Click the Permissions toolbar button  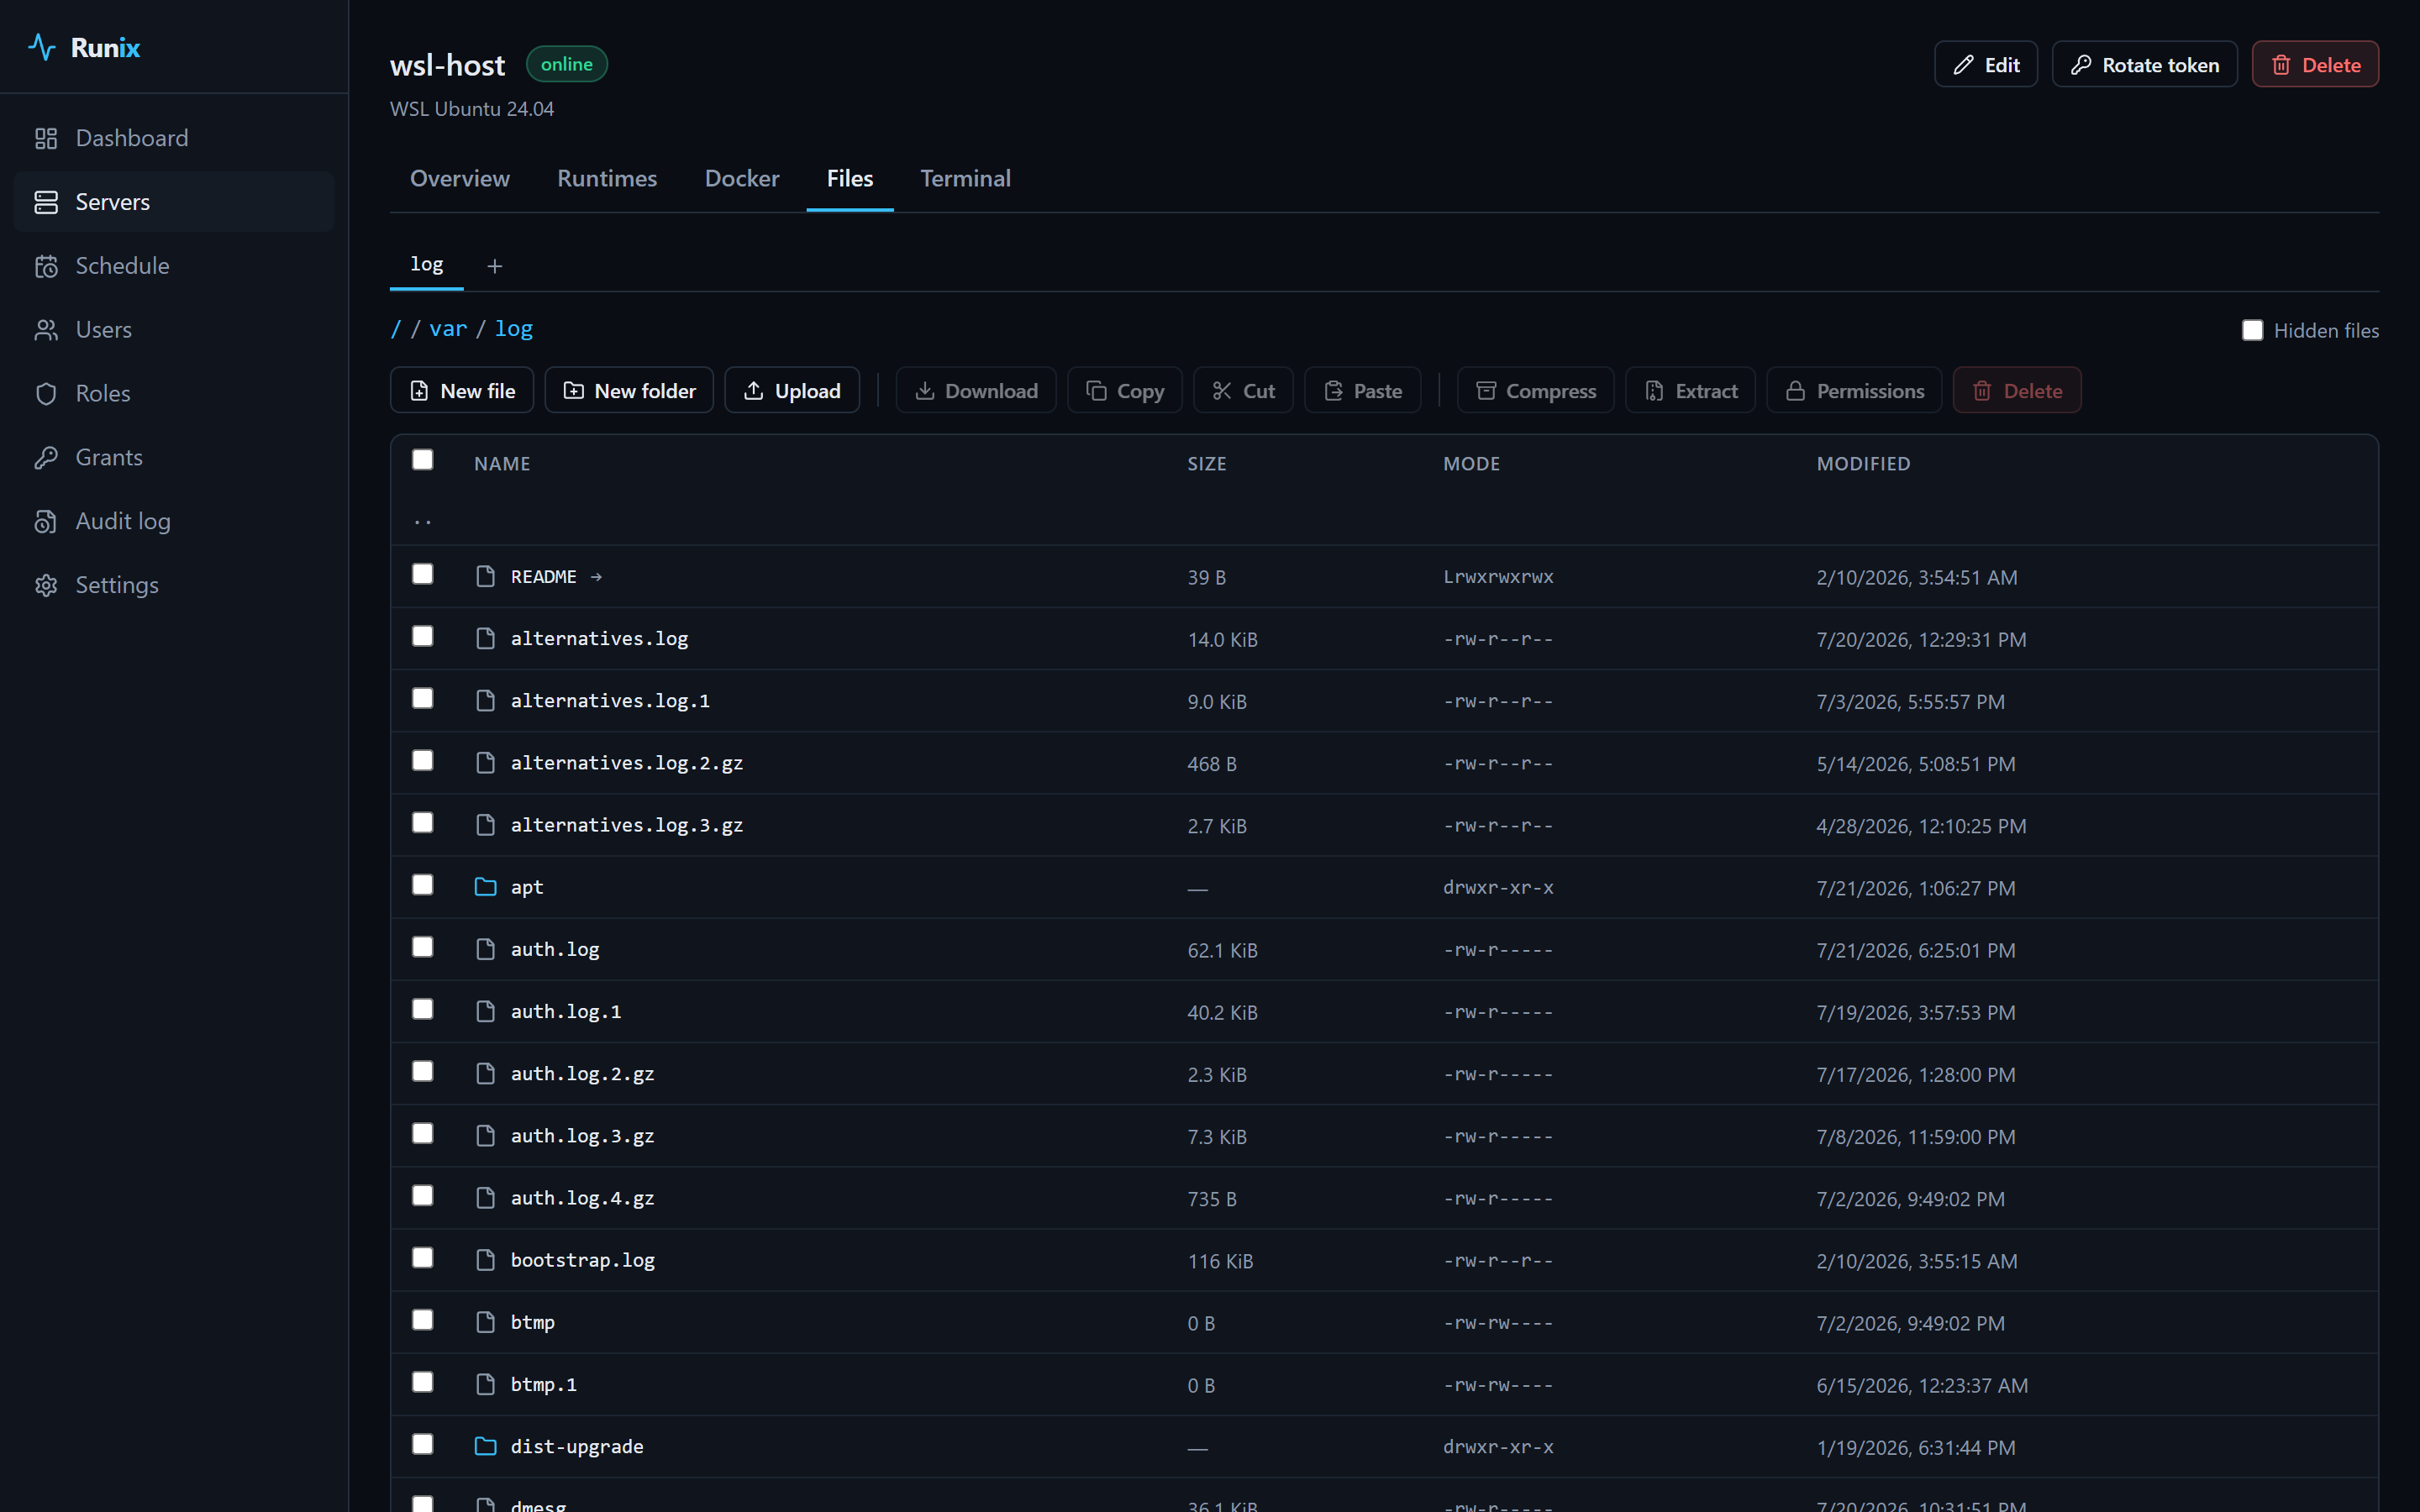pos(1854,391)
